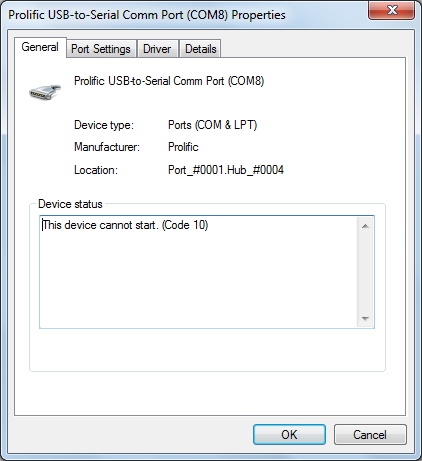Click the 'Ports (COM & LPT)' device type value
Viewport: 422px width, 461px height.
coord(212,125)
